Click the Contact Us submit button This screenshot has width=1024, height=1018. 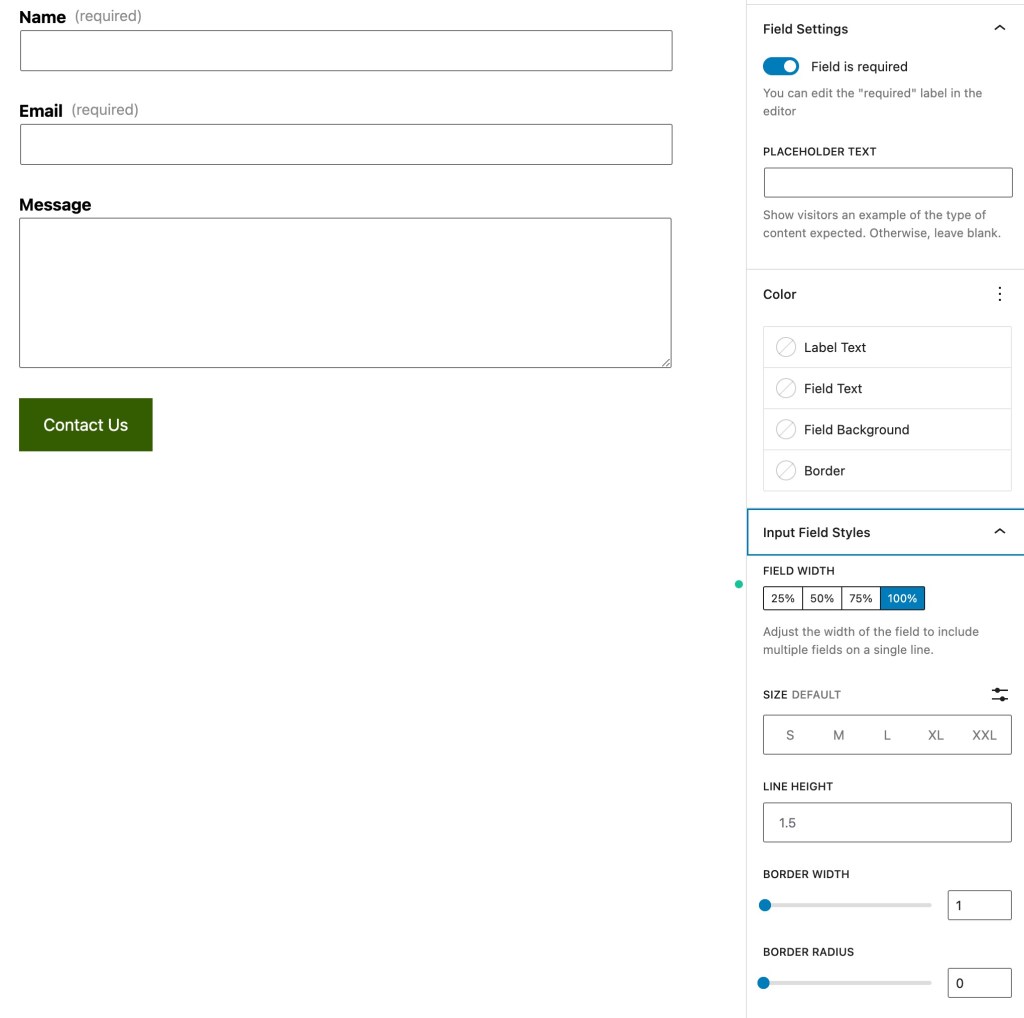coord(86,425)
